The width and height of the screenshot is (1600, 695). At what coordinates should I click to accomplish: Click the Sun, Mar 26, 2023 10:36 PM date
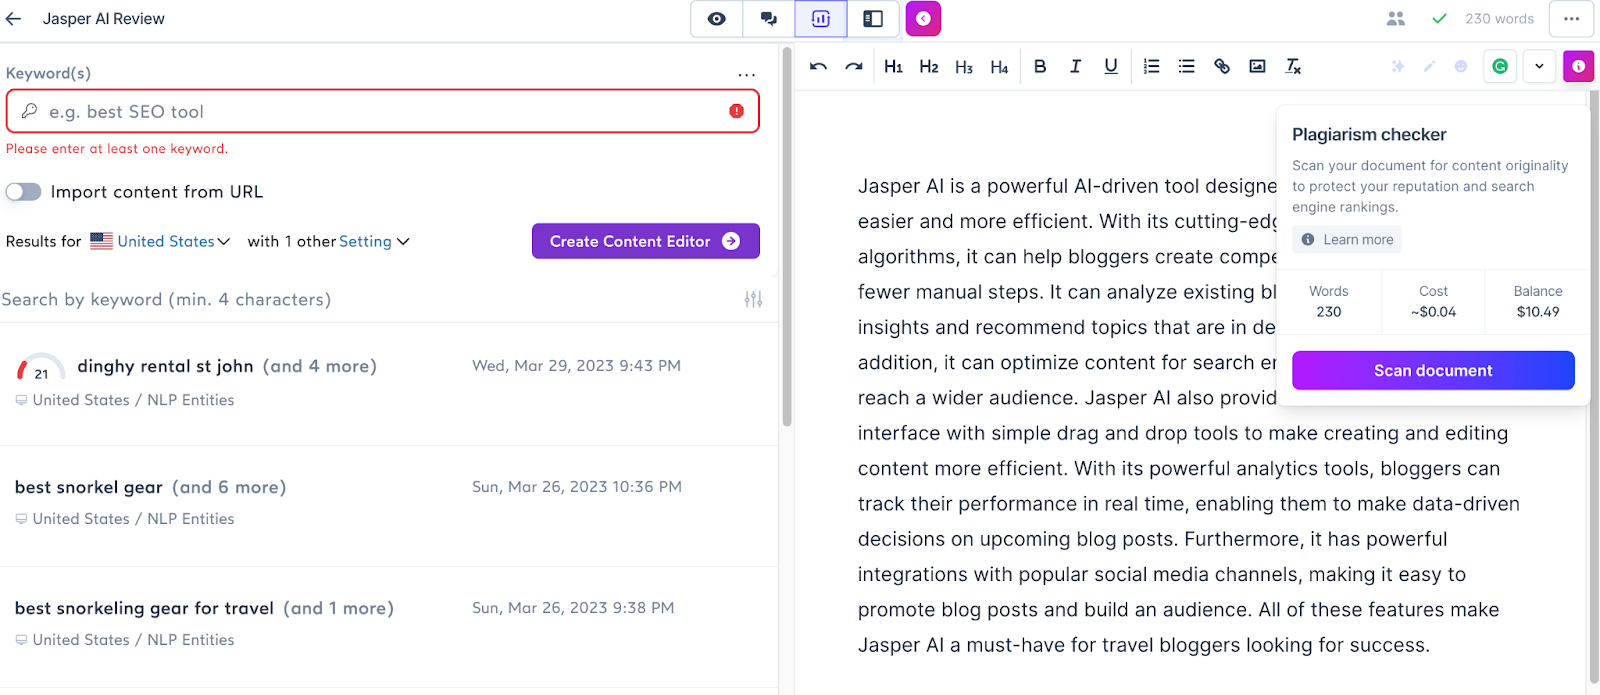tap(577, 487)
